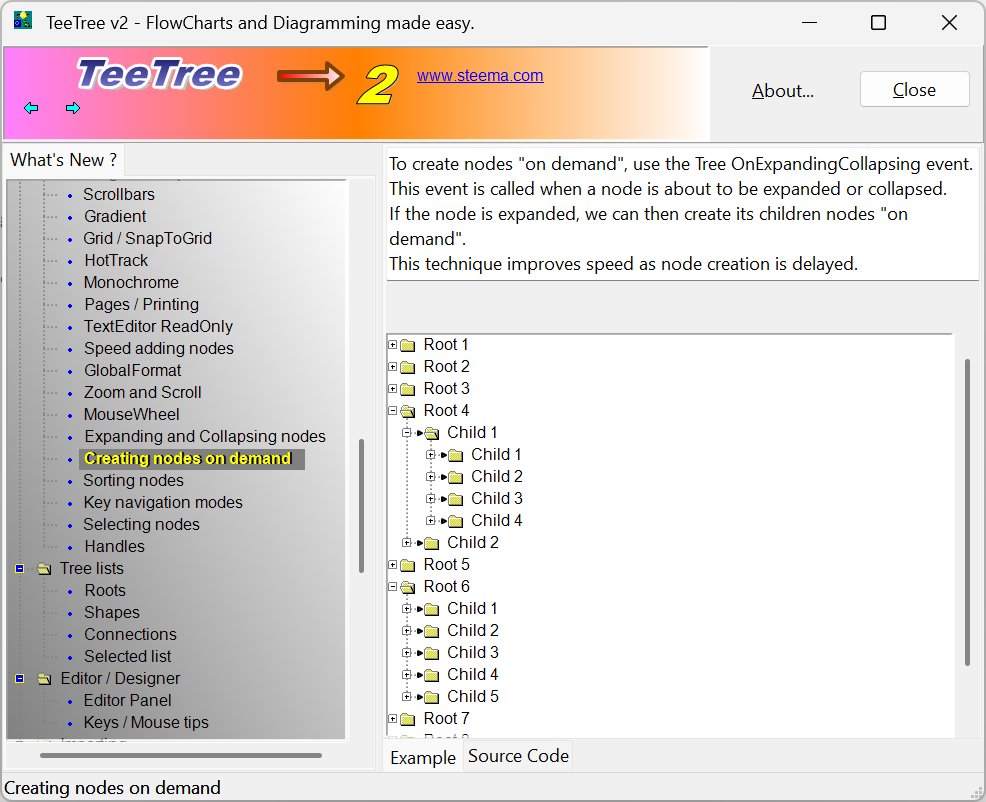Select the GlobalFormat topic
Viewport: 986px width, 802px height.
(133, 370)
